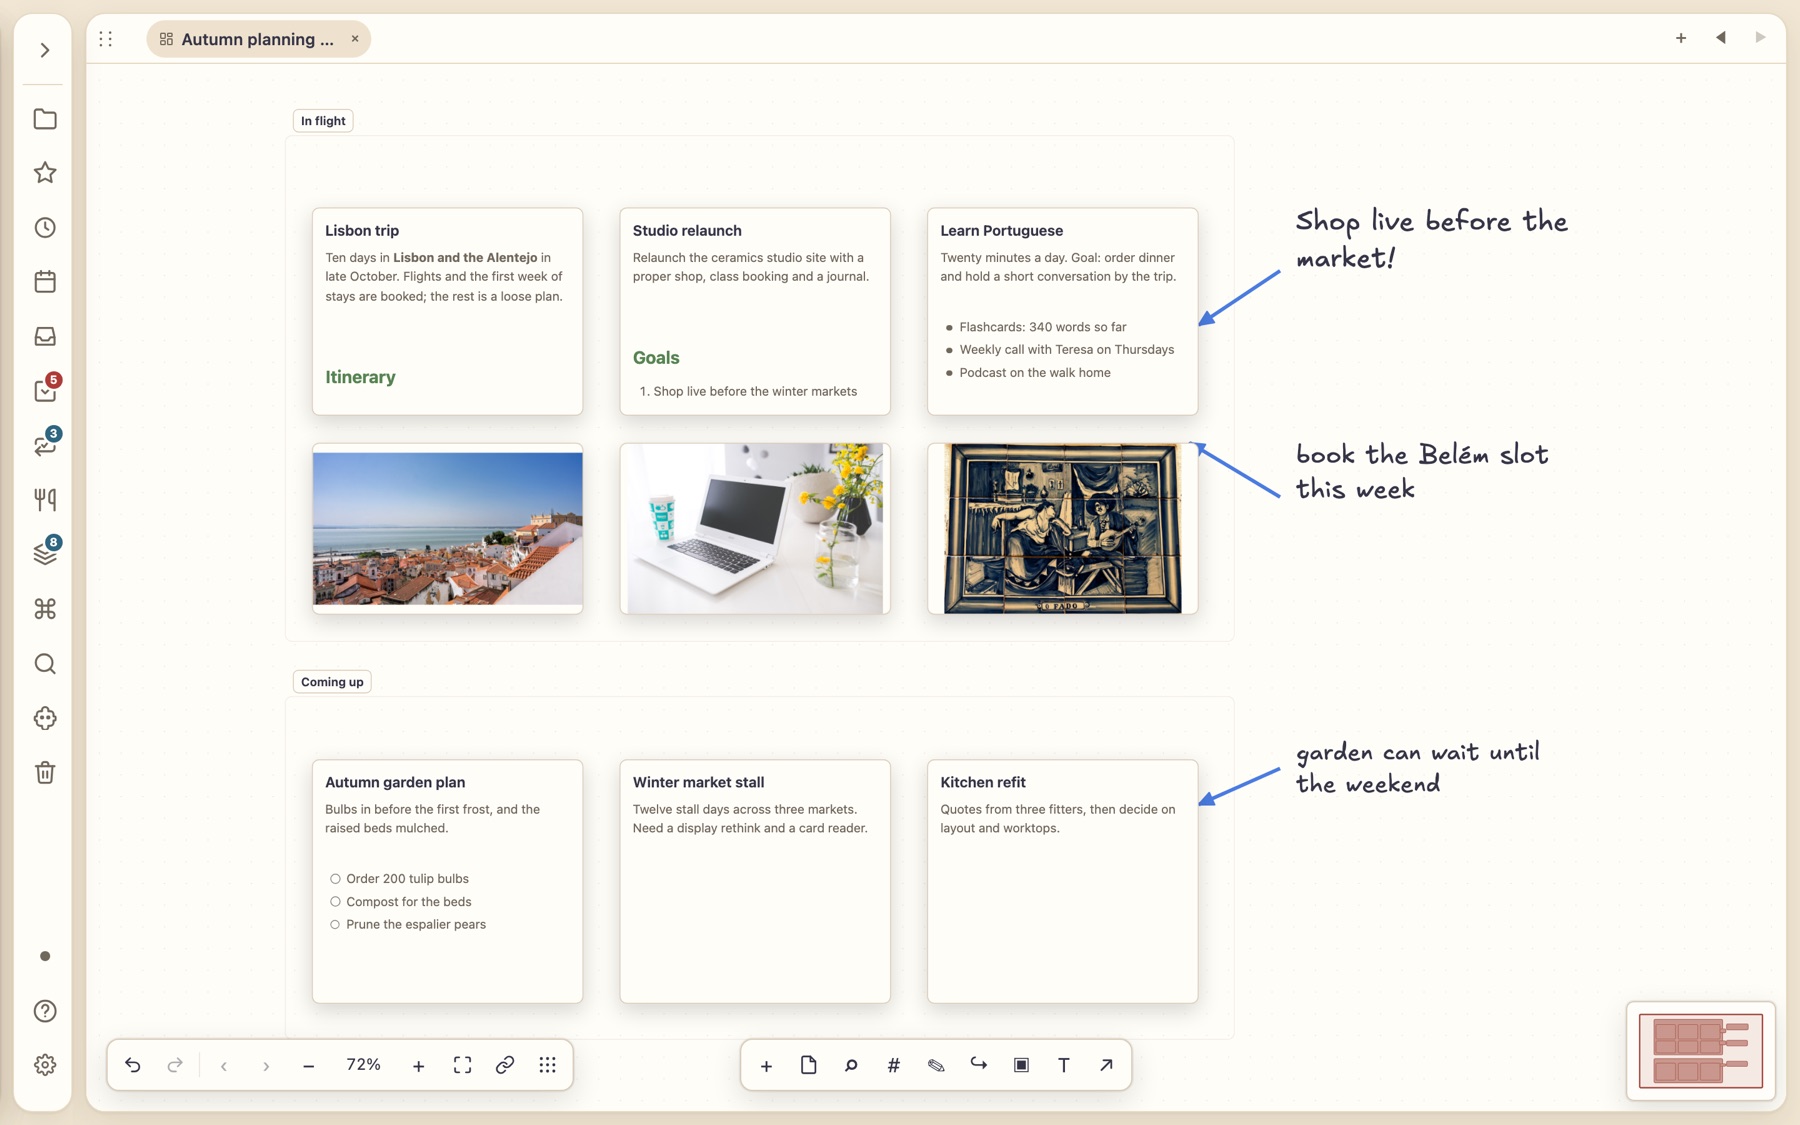Click the tab drag handle dots icon
The image size is (1800, 1125).
pos(106,39)
